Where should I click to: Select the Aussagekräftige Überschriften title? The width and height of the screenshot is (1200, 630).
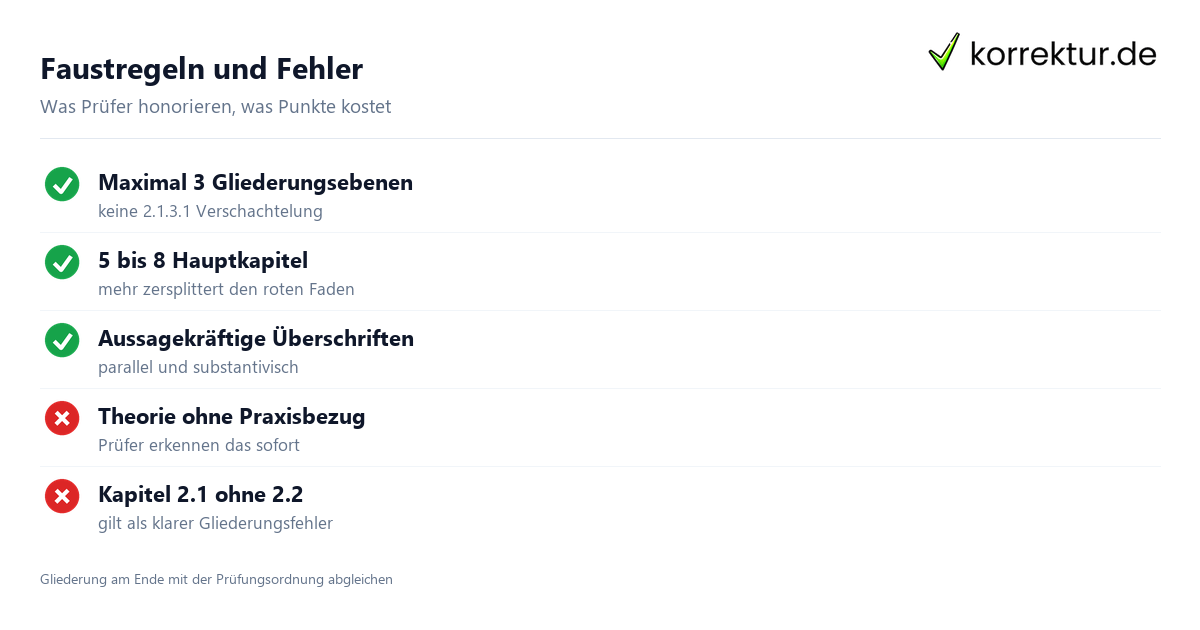(x=256, y=338)
